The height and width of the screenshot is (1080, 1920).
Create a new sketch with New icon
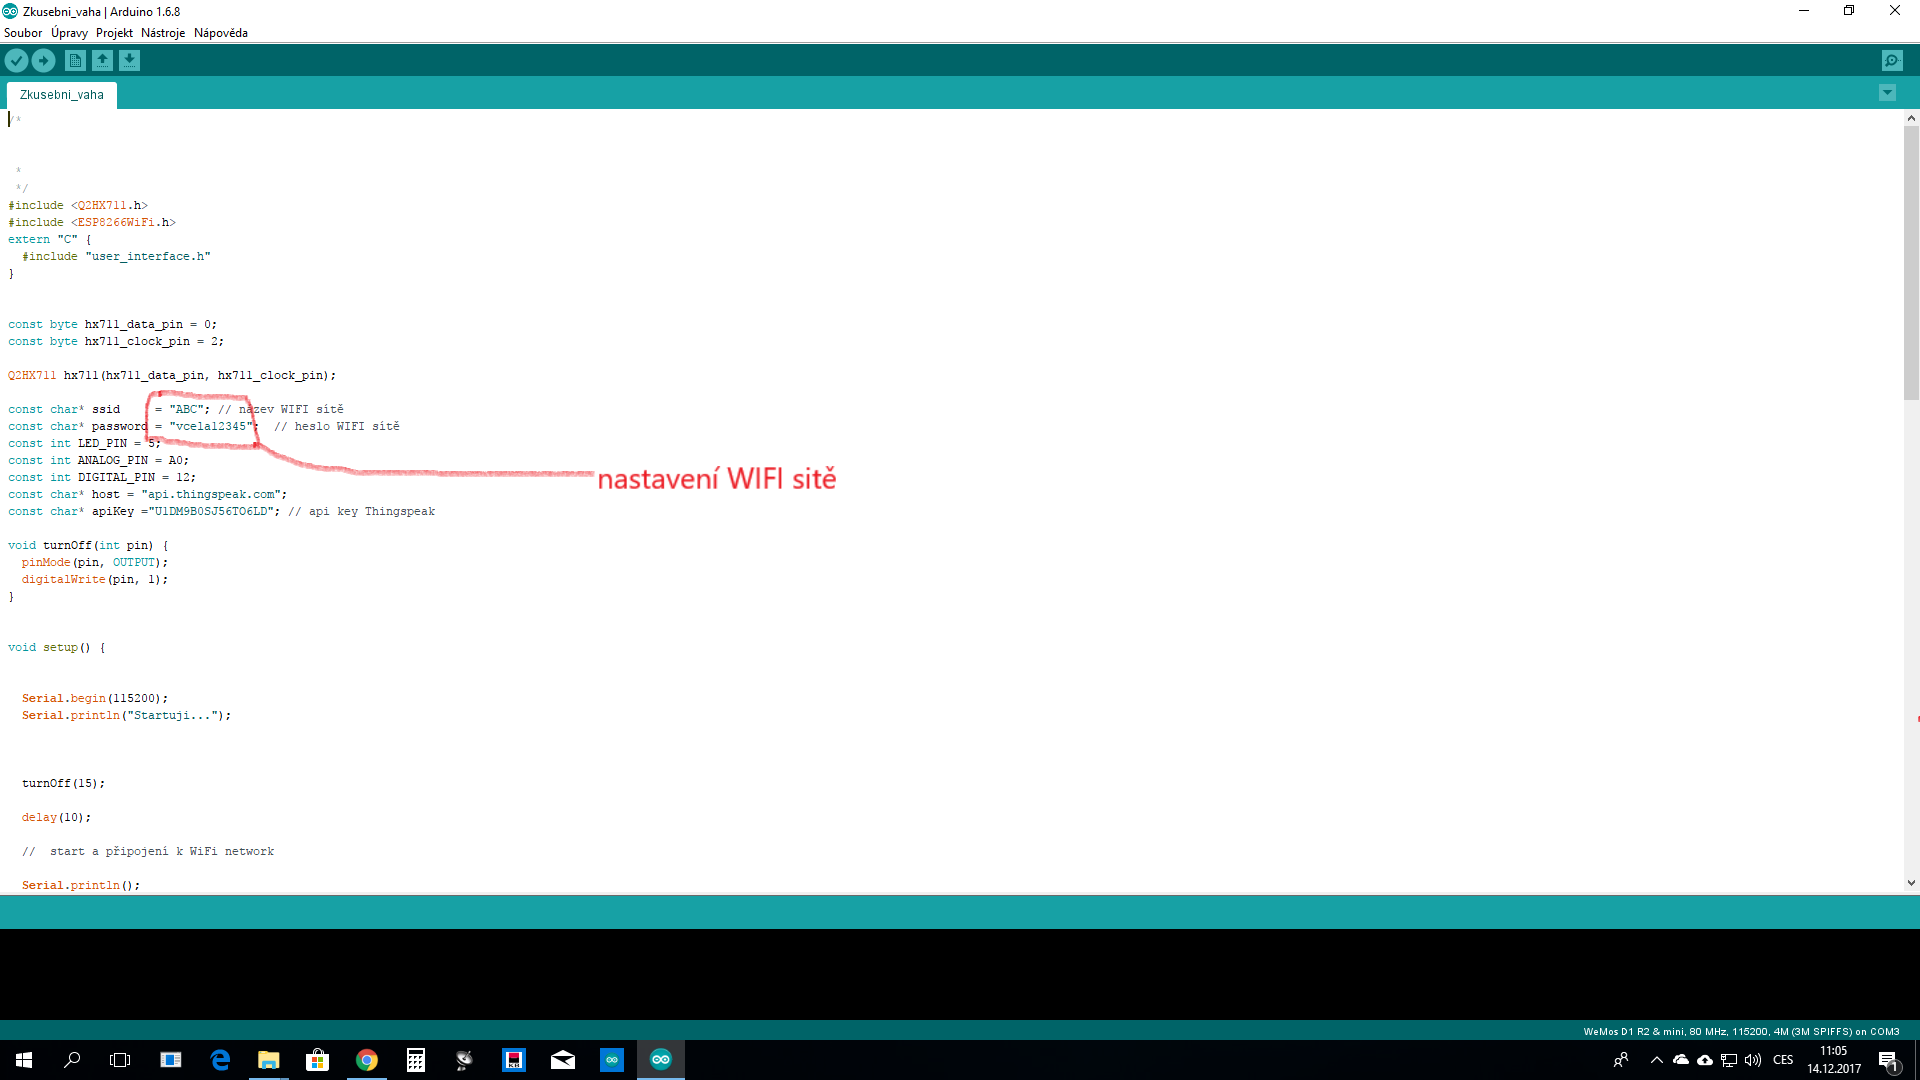point(75,61)
